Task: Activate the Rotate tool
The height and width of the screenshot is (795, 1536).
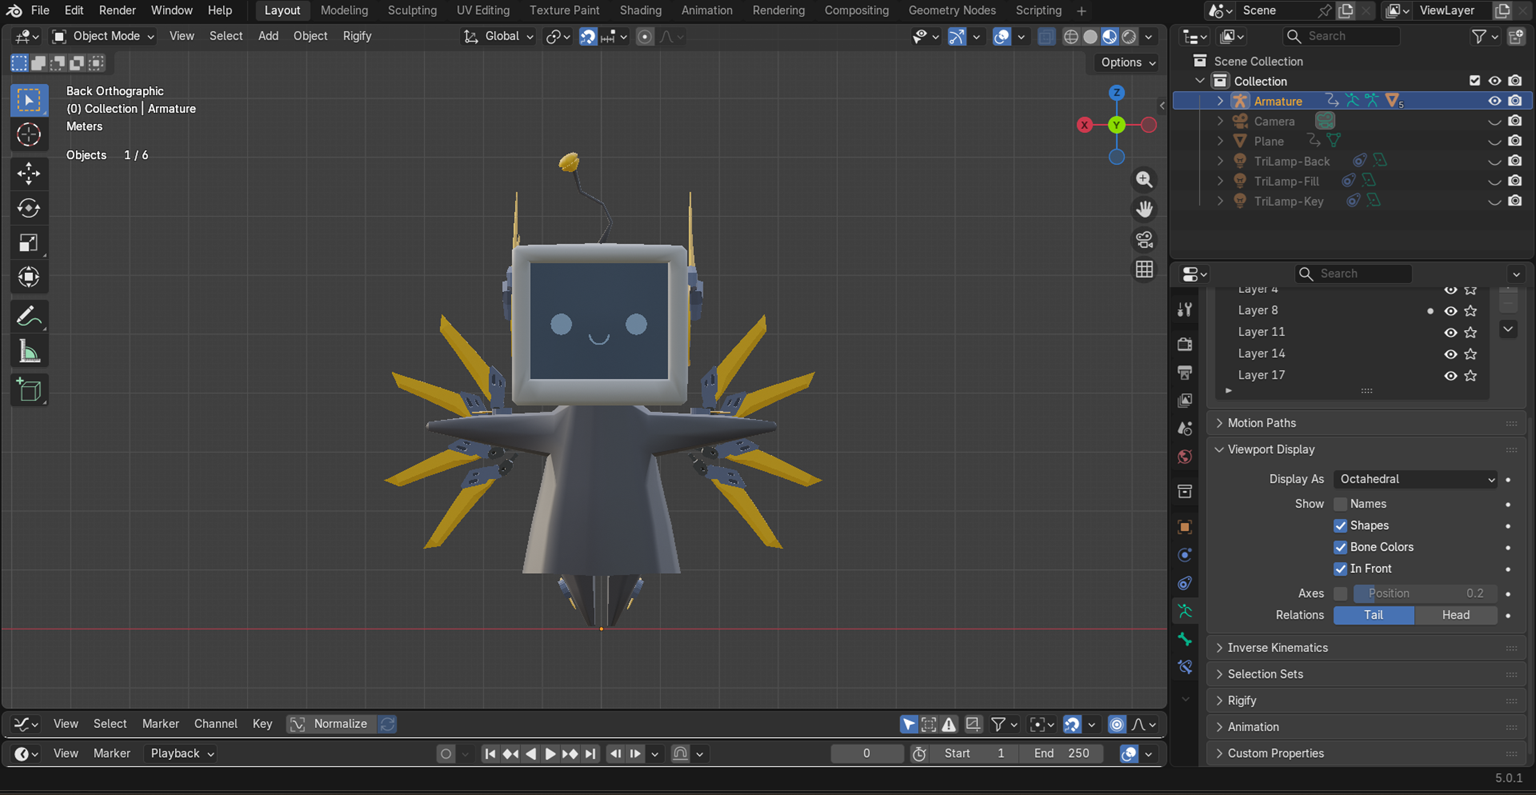Action: pyautogui.click(x=28, y=208)
